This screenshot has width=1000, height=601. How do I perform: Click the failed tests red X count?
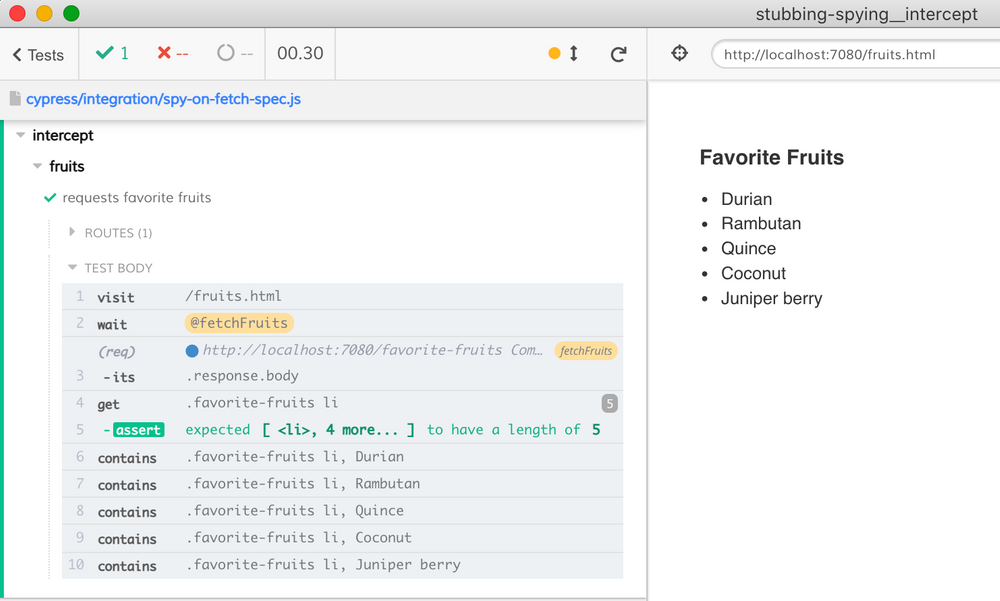click(x=172, y=54)
